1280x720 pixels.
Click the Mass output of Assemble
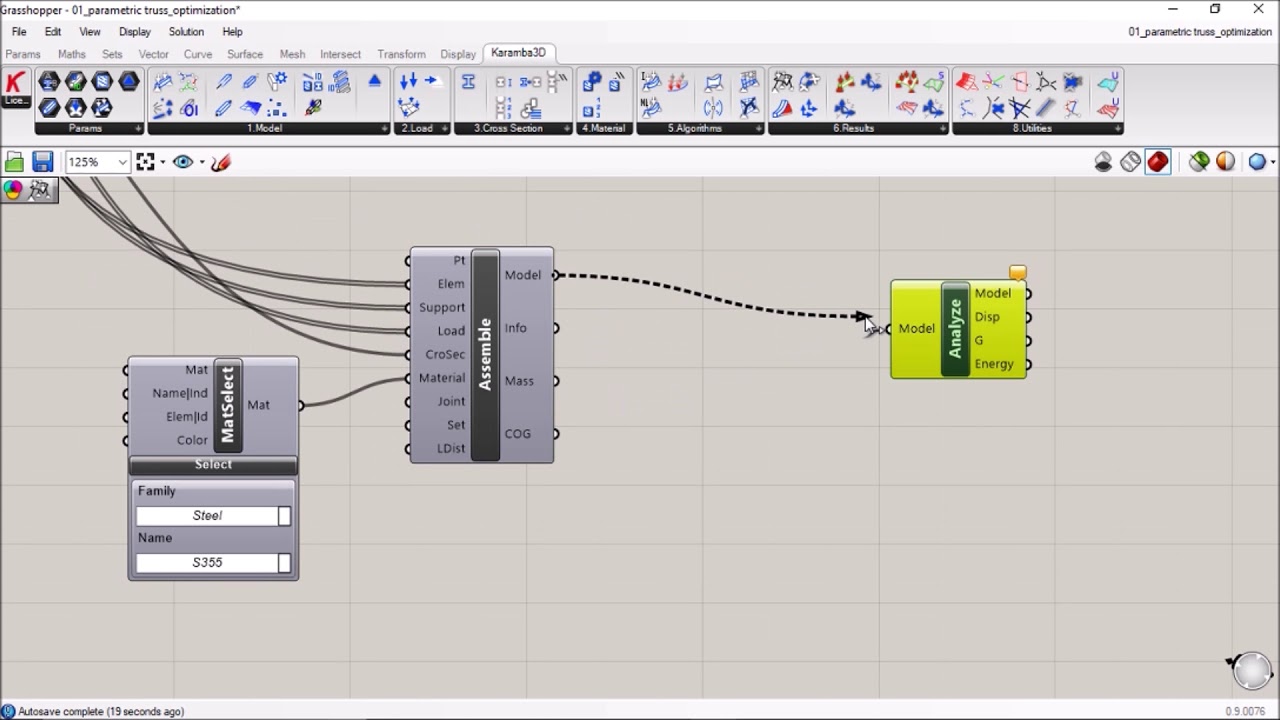coord(519,381)
